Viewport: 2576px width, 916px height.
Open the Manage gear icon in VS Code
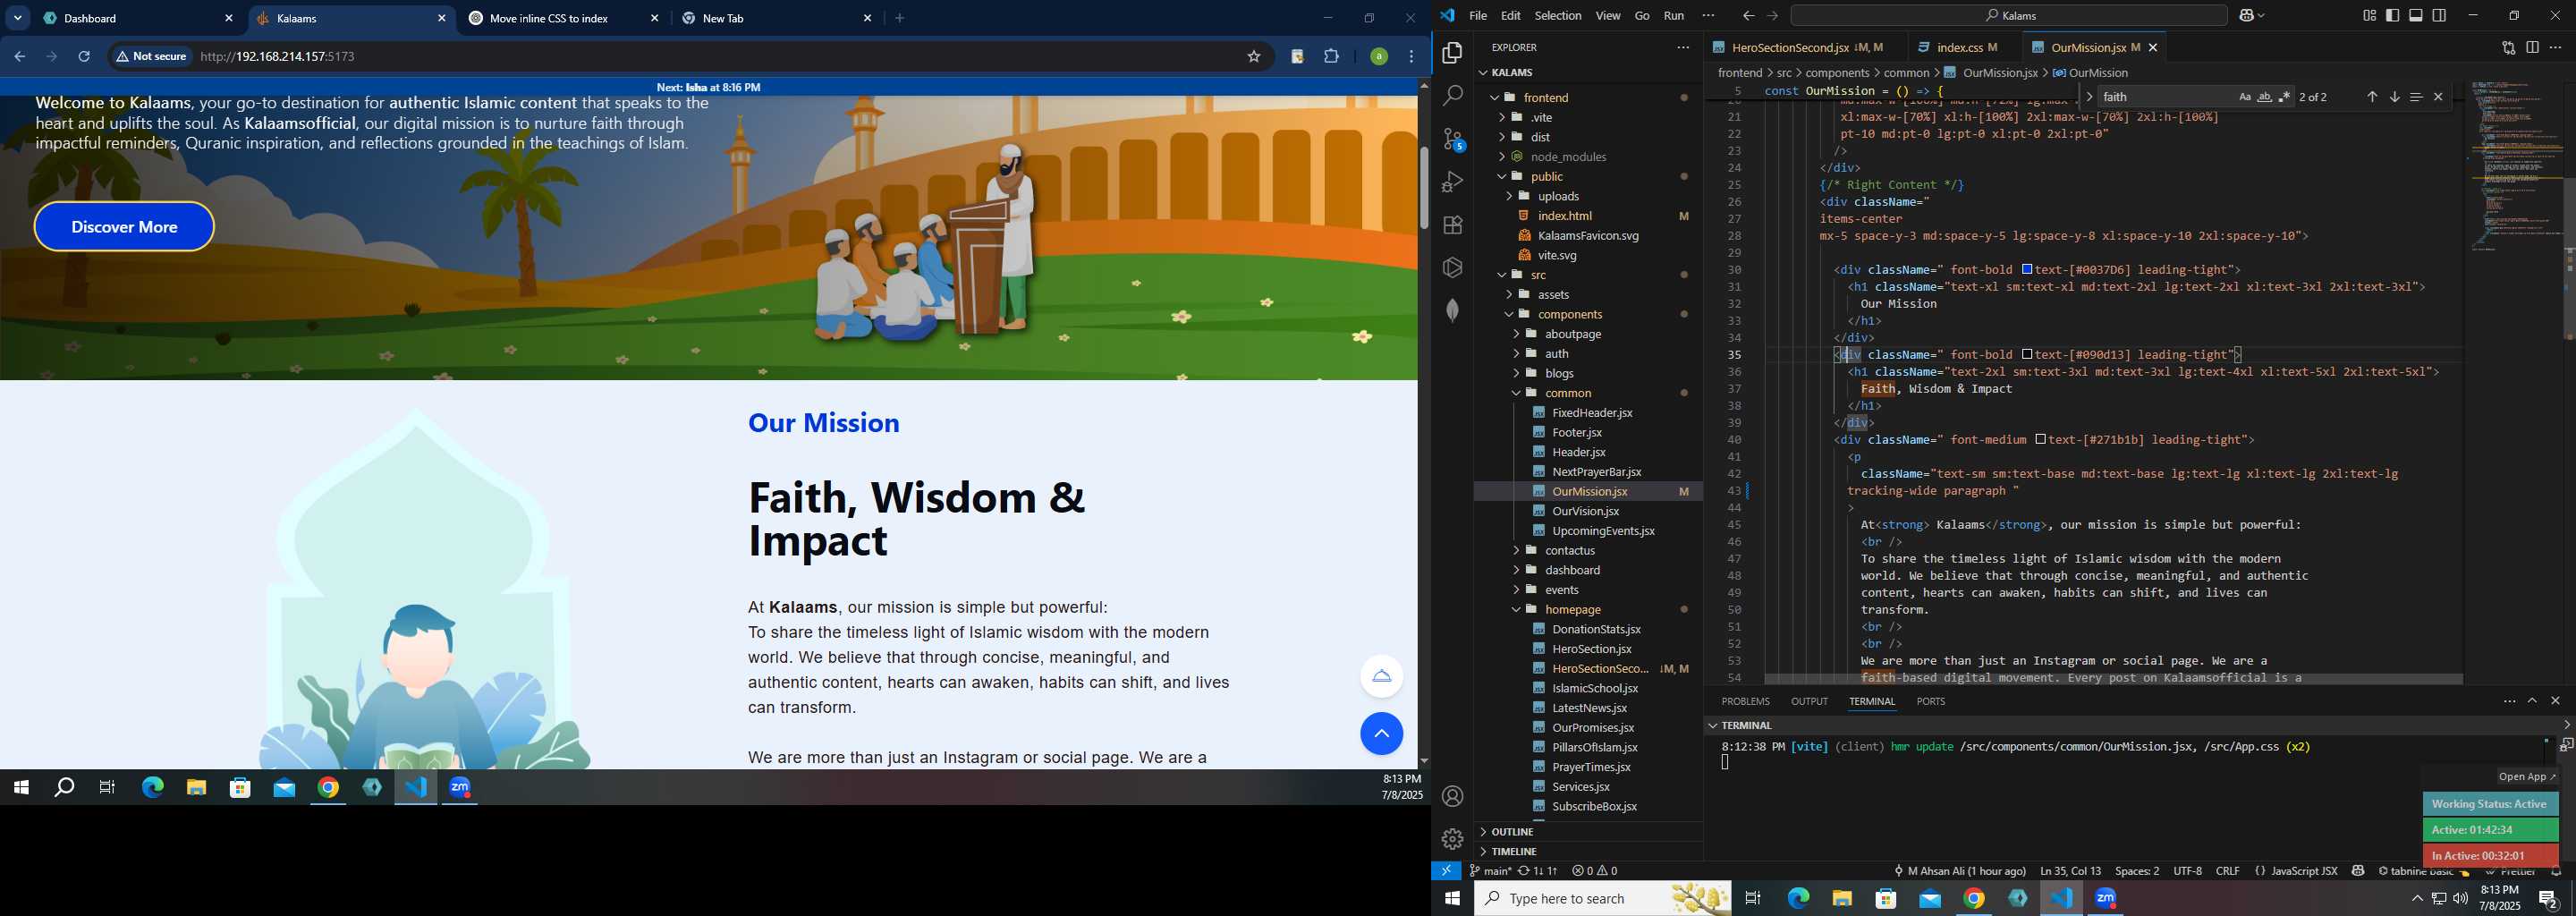point(1452,839)
